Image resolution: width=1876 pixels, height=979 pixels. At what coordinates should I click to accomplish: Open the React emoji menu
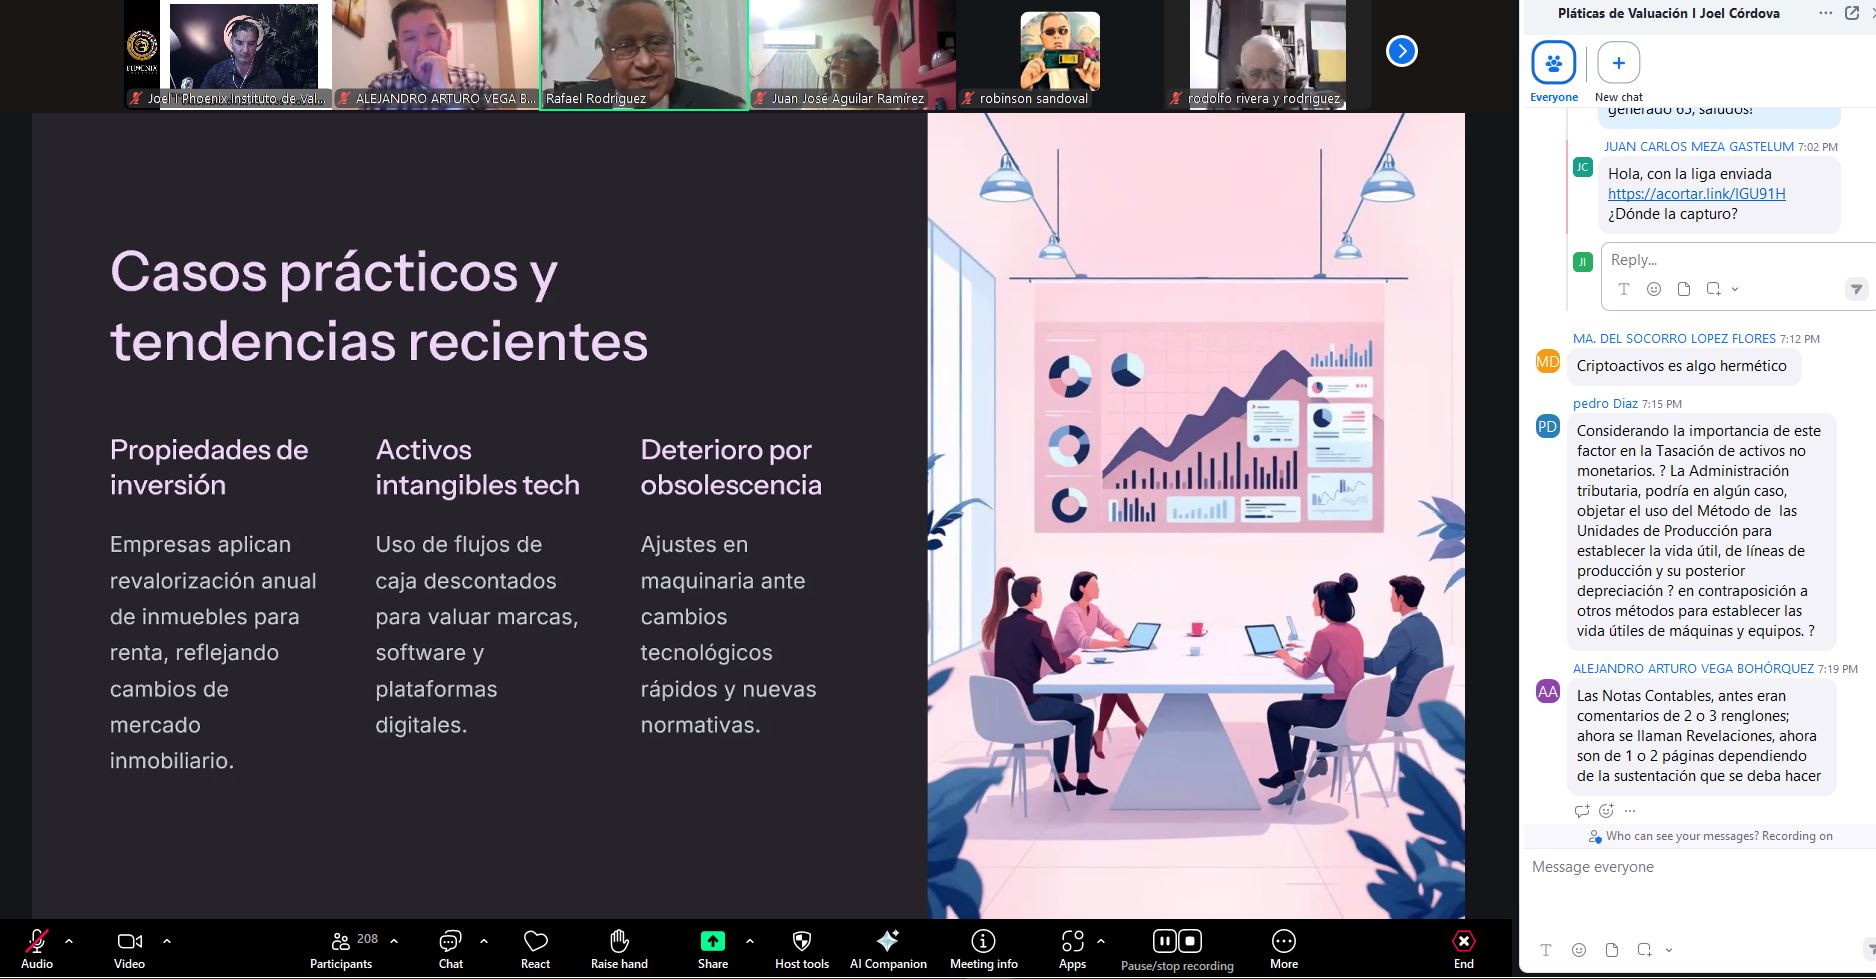point(536,948)
